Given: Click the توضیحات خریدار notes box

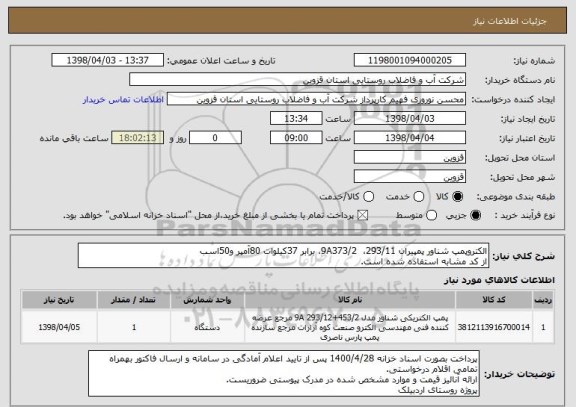Looking at the screenshot, I should (x=284, y=373).
